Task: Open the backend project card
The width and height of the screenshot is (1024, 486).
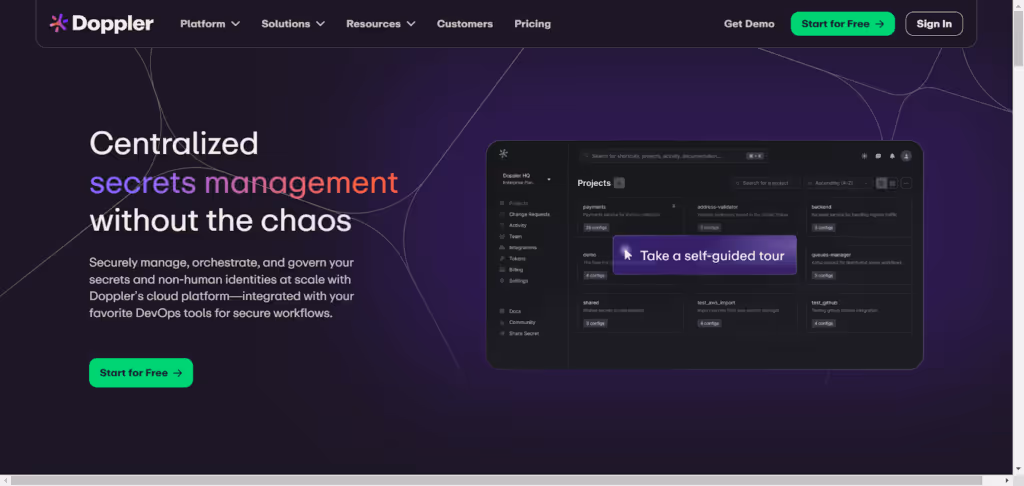Action: click(859, 218)
